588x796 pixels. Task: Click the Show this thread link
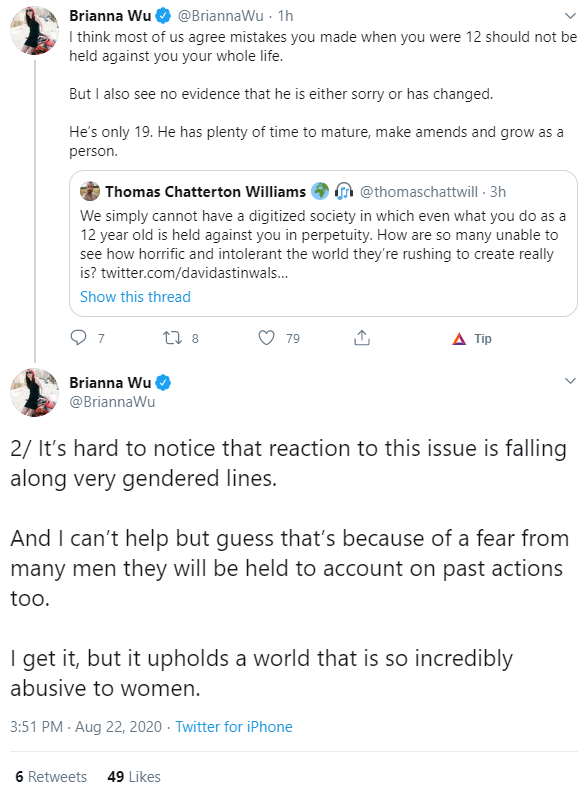coord(135,296)
